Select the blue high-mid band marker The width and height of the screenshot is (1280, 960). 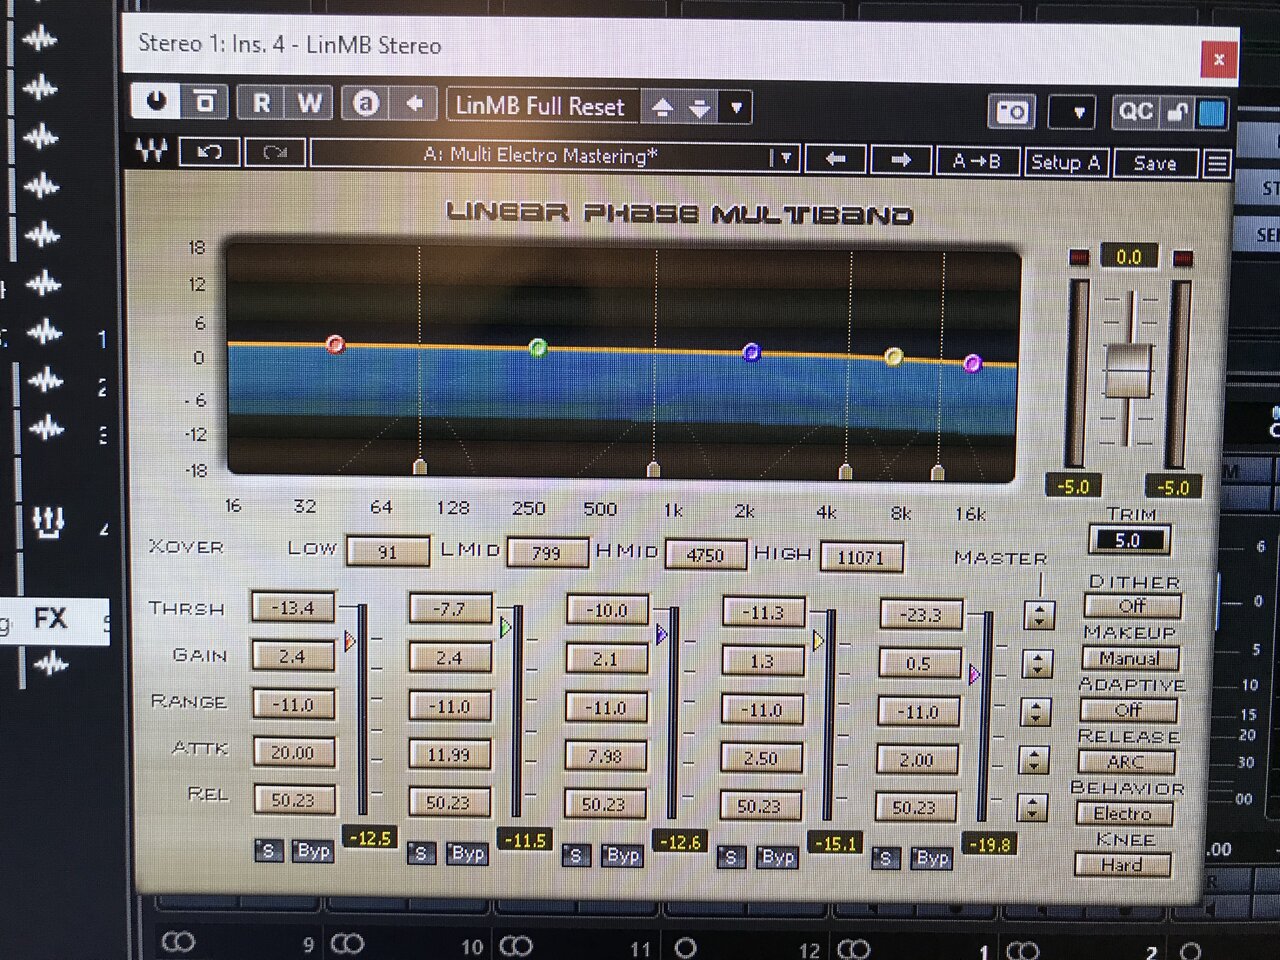[x=752, y=352]
